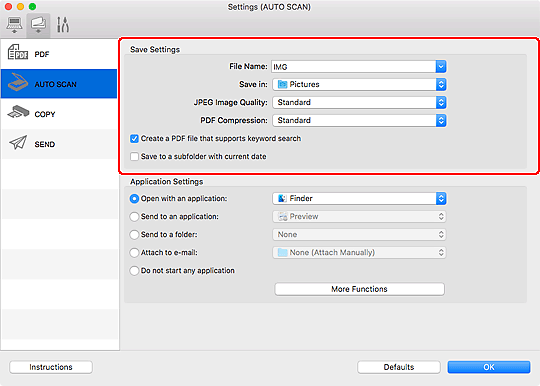Image resolution: width=540 pixels, height=386 pixels.
Task: Open the disabled Preview application dropdown
Action: click(x=359, y=217)
